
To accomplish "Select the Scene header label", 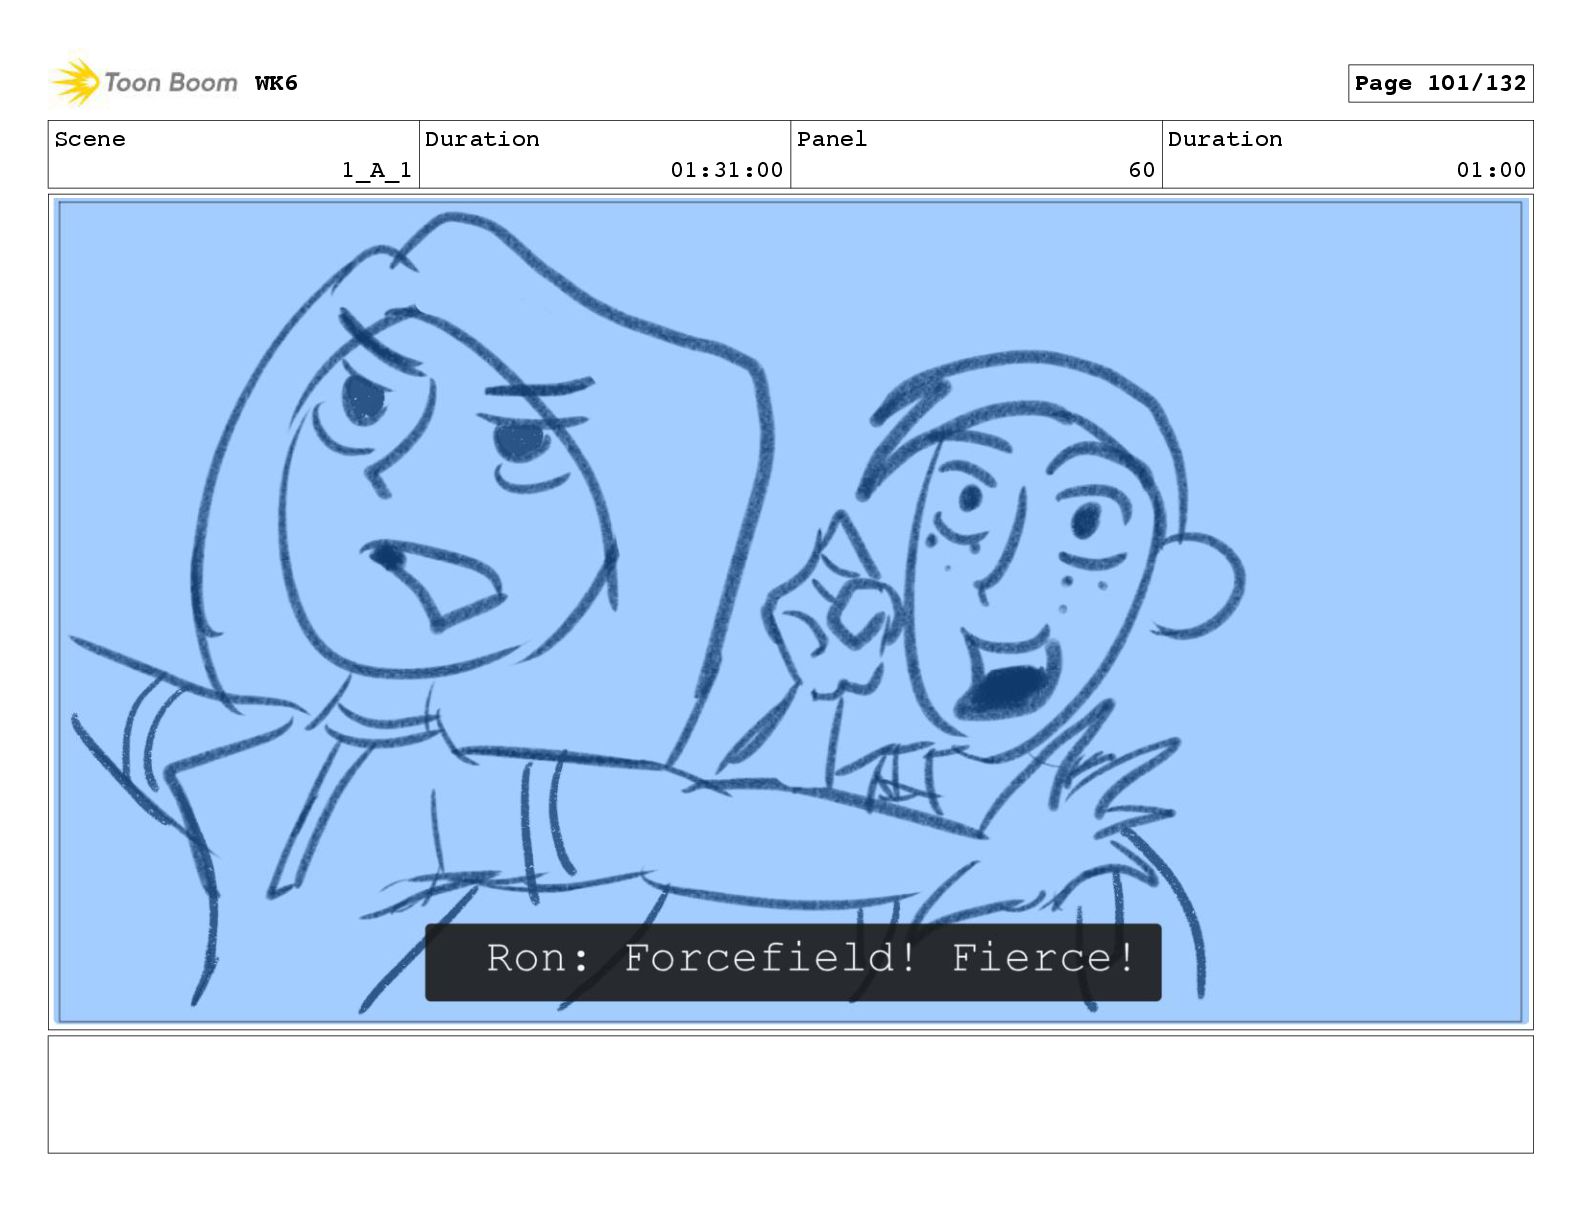I will click(90, 139).
